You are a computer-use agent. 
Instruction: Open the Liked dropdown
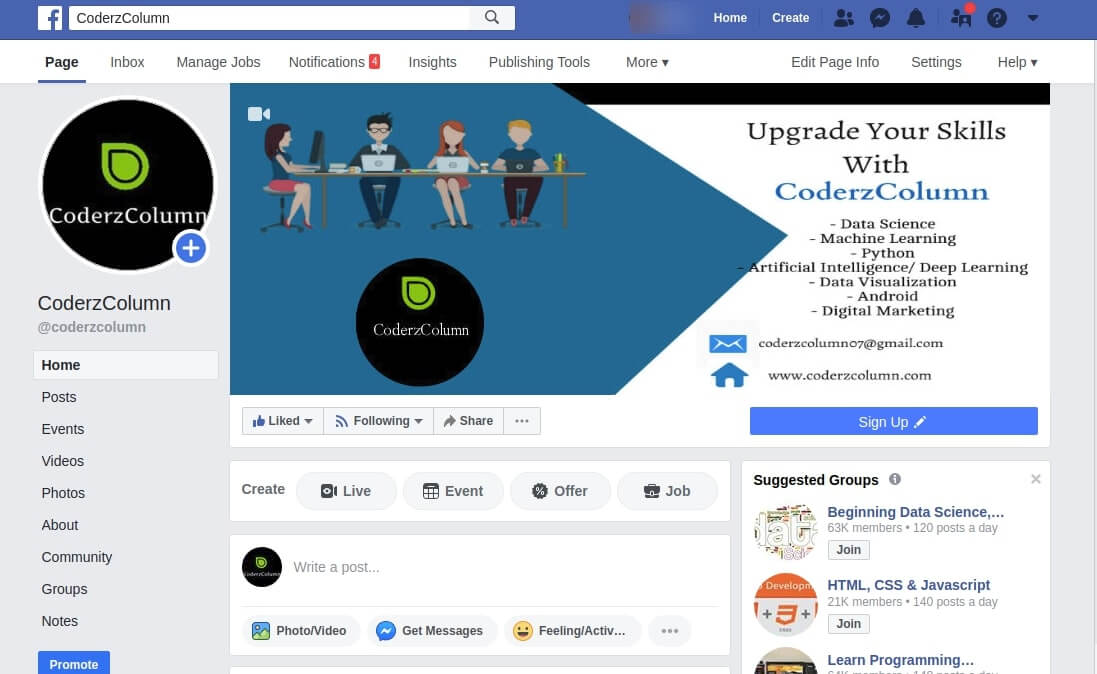point(283,421)
